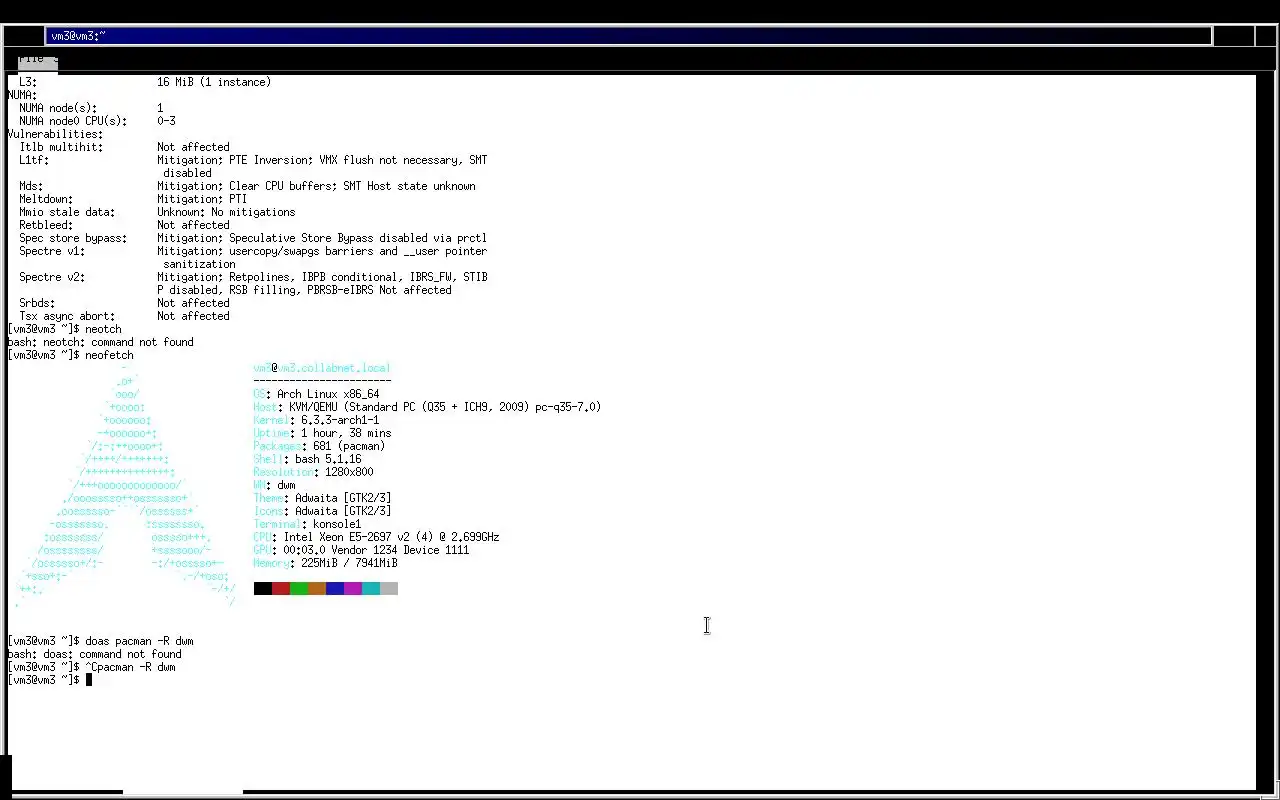This screenshot has width=1280, height=800.
Task: Click the 'neofetch' command line
Action: pos(70,355)
